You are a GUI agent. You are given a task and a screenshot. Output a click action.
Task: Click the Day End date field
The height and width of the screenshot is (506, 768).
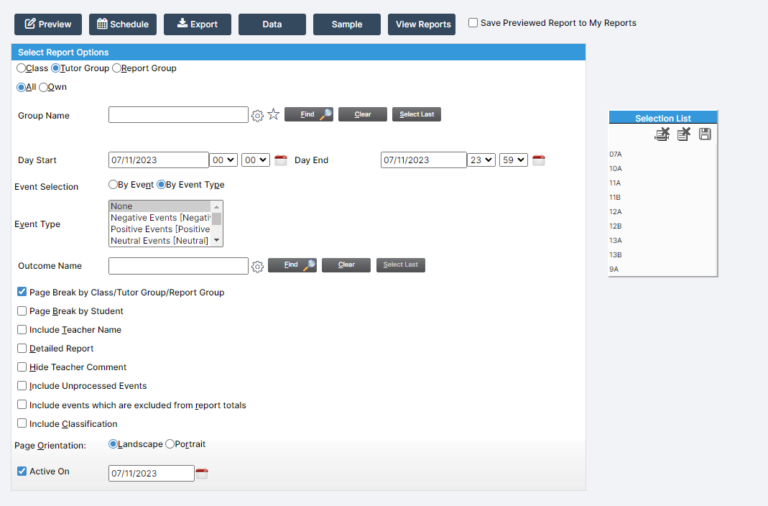pyautogui.click(x=424, y=160)
